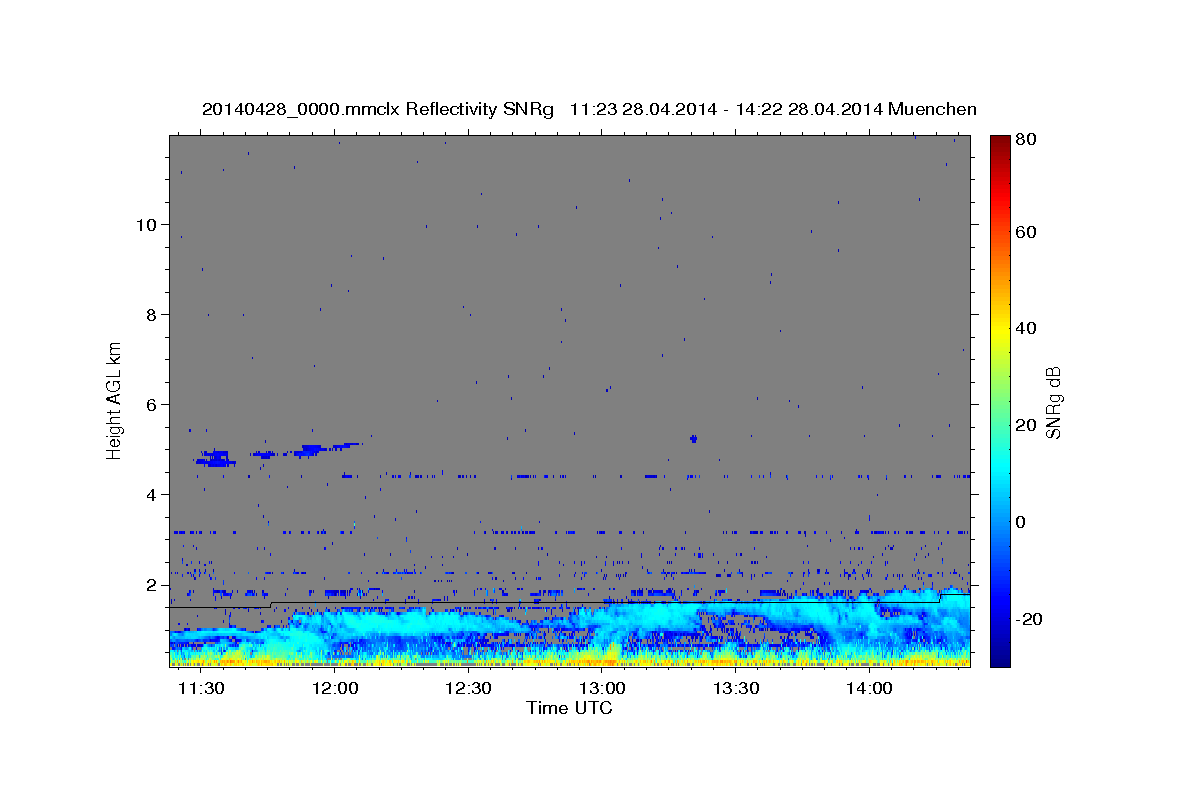Screen dimensions: 1200x800
Task: Click the small blue echo at 5.2 km near 13:20
Action: [693, 438]
